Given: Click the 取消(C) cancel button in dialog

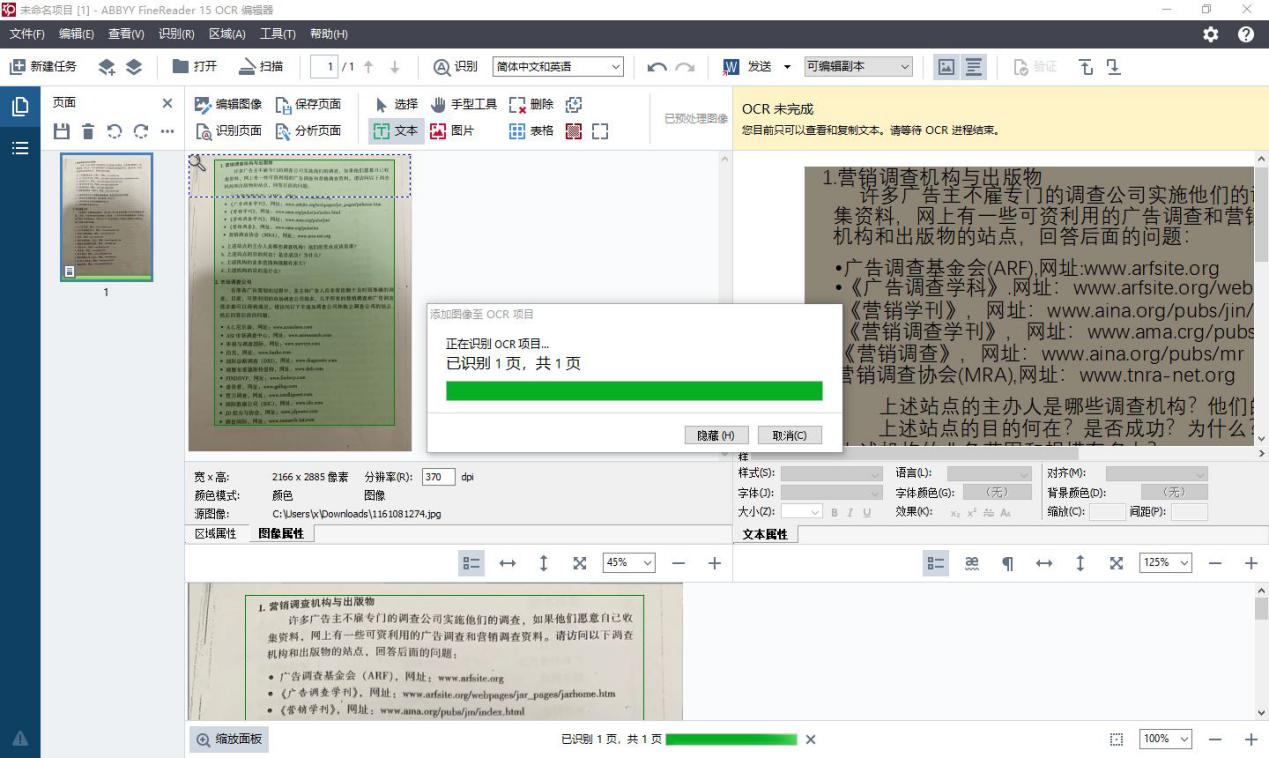Looking at the screenshot, I should [790, 435].
